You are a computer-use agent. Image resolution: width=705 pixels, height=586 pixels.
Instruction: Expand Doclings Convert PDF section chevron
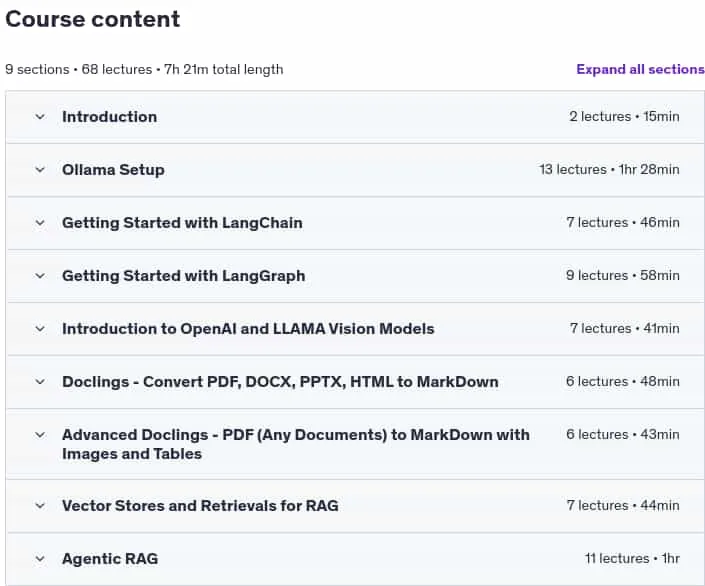click(x=40, y=382)
